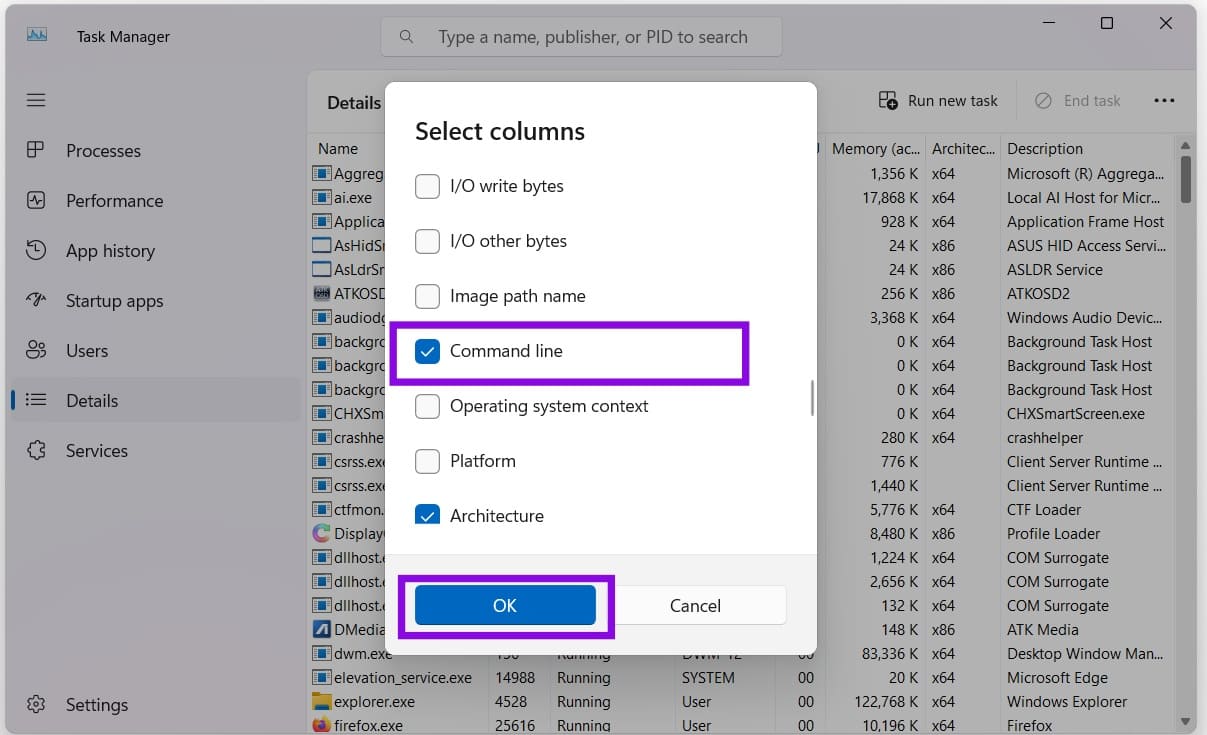Click the Performance sidebar icon
1207x735 pixels.
click(36, 200)
